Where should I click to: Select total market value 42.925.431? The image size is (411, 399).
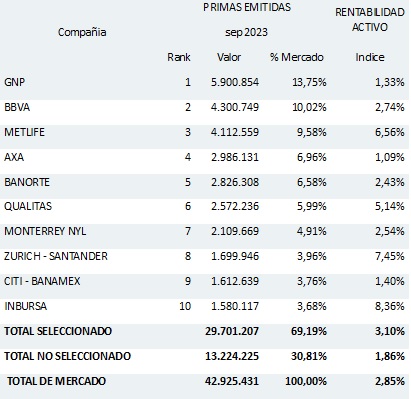[x=232, y=381]
